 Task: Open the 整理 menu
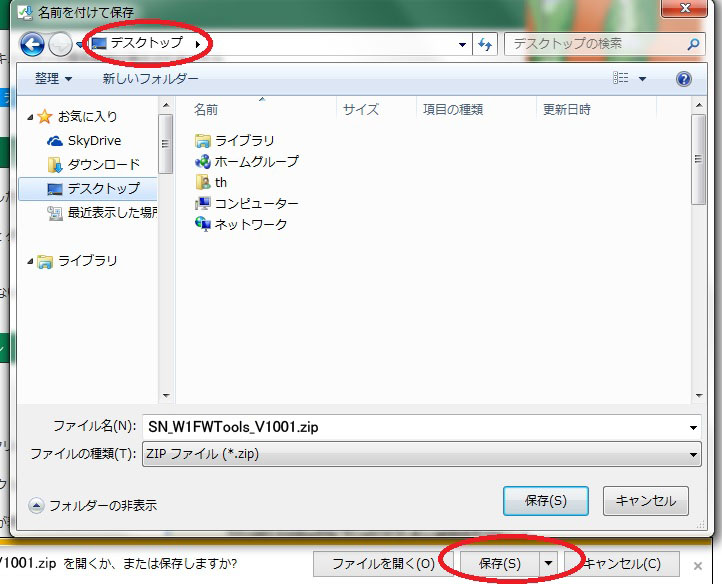coord(53,78)
